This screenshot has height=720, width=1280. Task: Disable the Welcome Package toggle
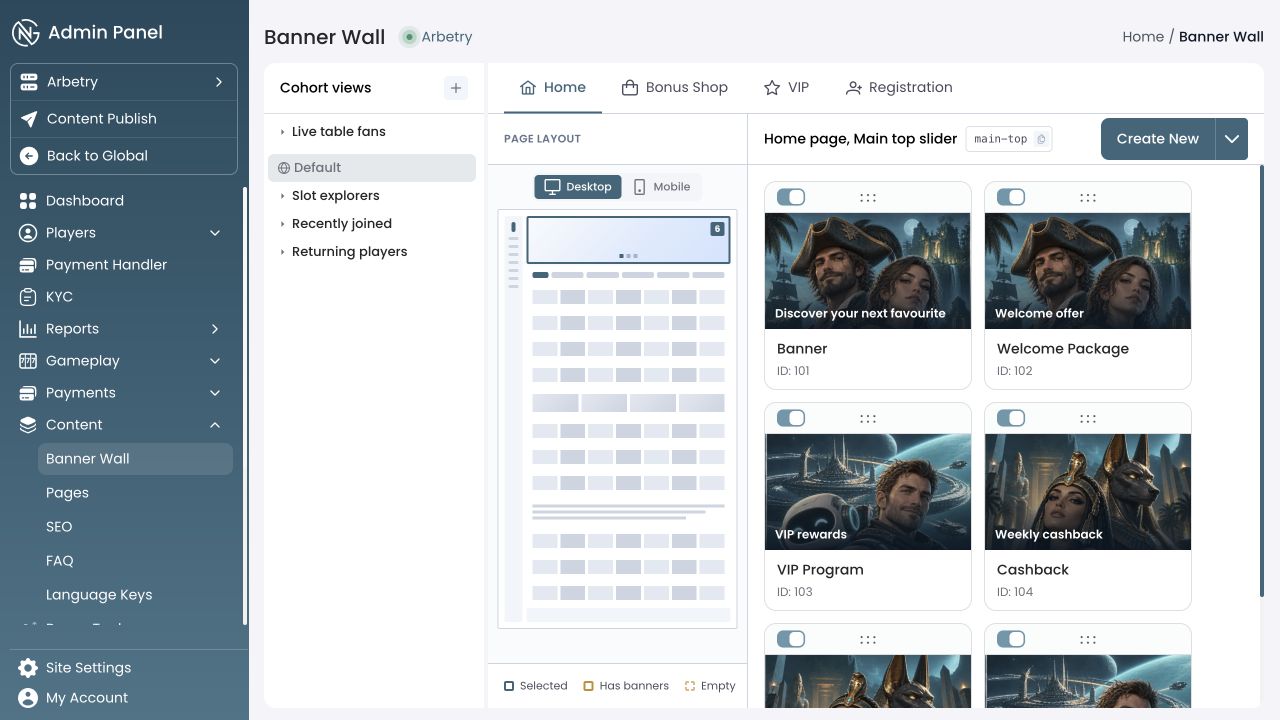tap(1011, 197)
